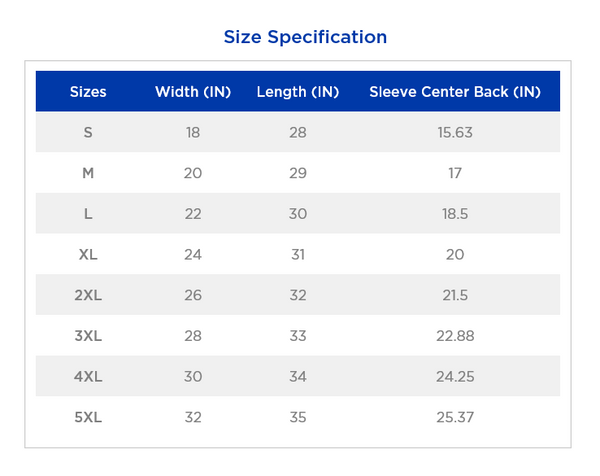Click sleeve value 22.88
Image resolution: width=600 pixels, height=476 pixels.
coord(455,336)
